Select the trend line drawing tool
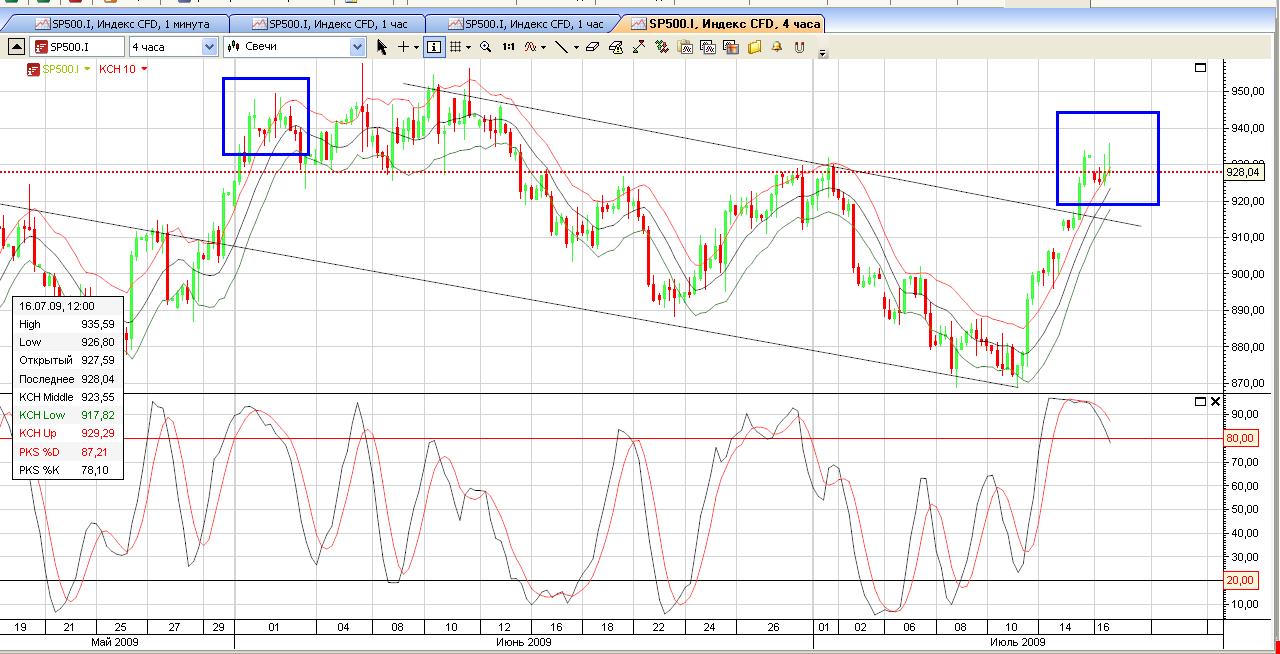Screen dimensions: 1280x654 pyautogui.click(x=561, y=47)
